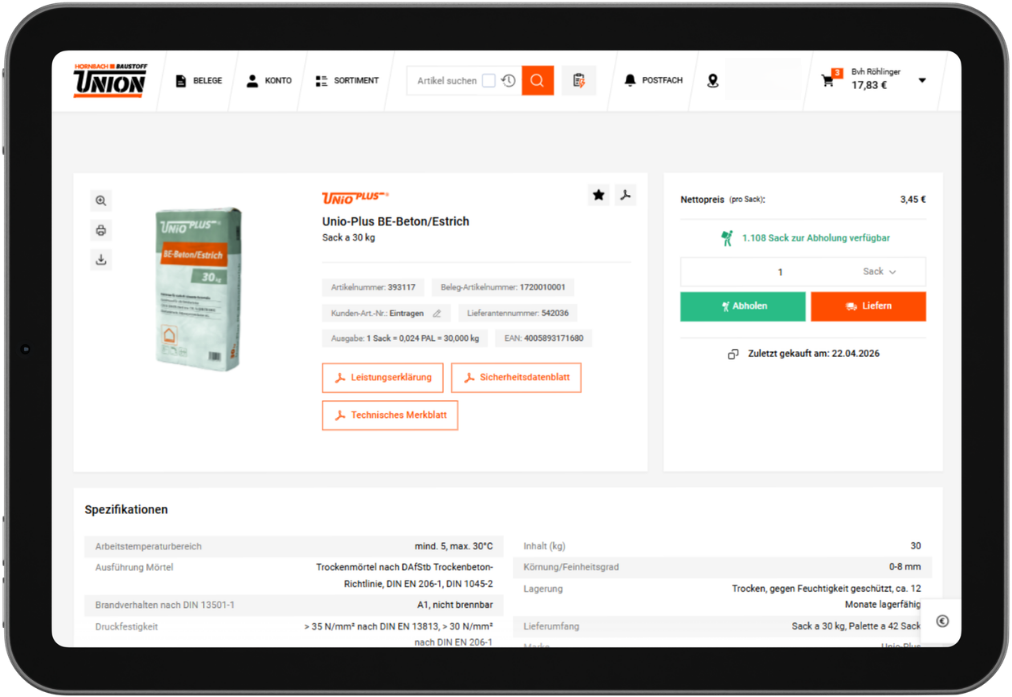Screen dimensions: 1012x697
Task: Click the EAN 4005893171680 tag
Action: click(543, 338)
